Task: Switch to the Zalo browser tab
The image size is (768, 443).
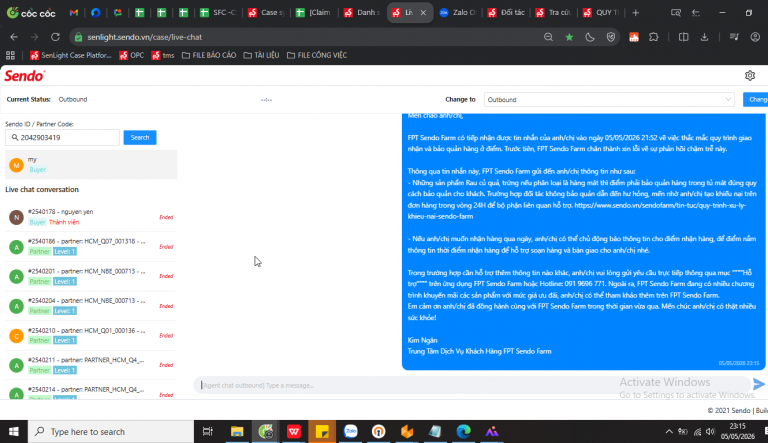Action: tap(457, 13)
